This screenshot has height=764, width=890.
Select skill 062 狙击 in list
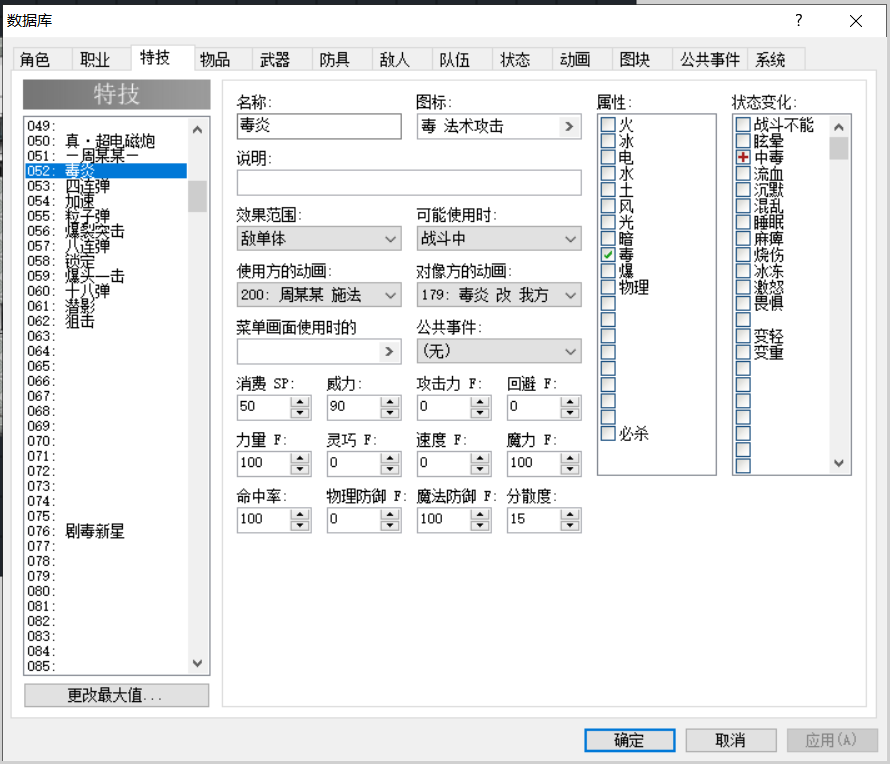point(106,321)
